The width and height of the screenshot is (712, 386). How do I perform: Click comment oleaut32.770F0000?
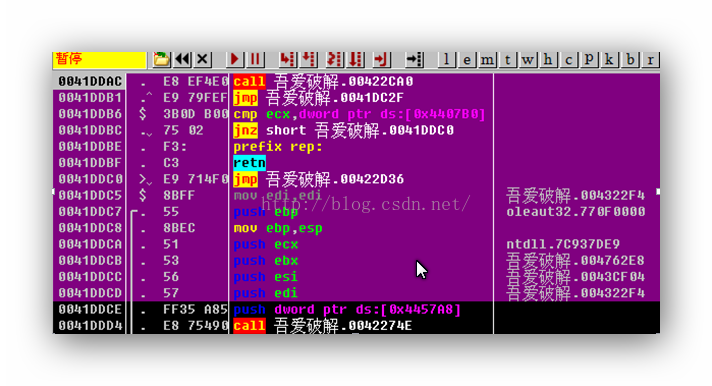coord(576,212)
